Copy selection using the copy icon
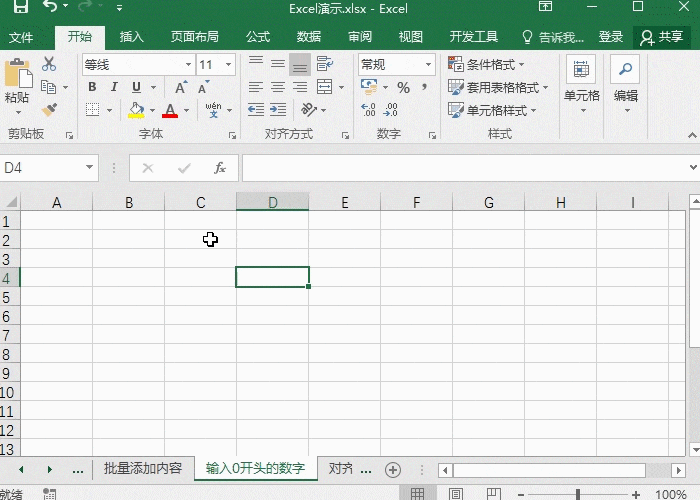Viewport: 700px width, 500px height. tap(49, 87)
